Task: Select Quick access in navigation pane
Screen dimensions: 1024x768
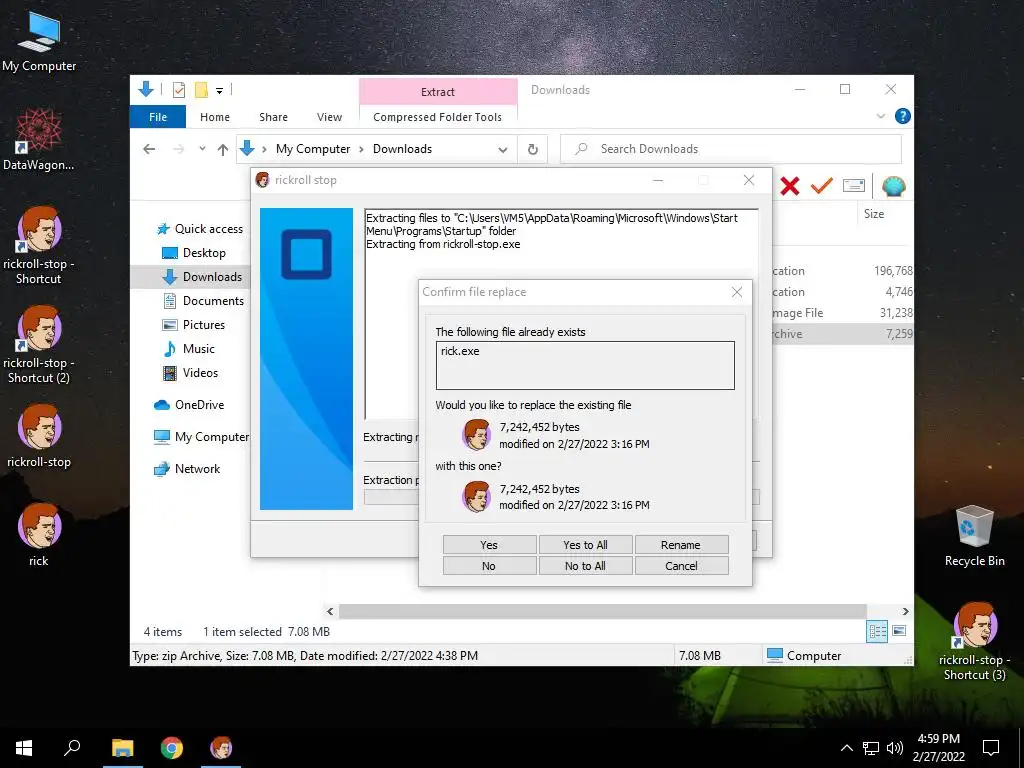Action: (x=199, y=229)
